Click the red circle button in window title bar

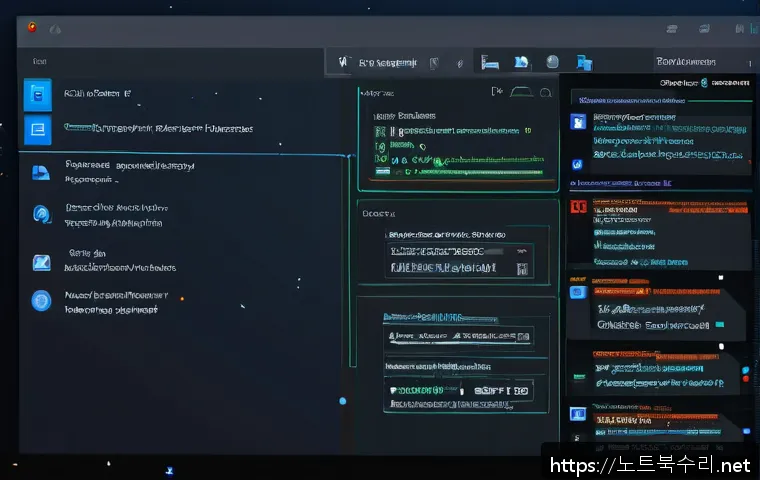tap(33, 27)
